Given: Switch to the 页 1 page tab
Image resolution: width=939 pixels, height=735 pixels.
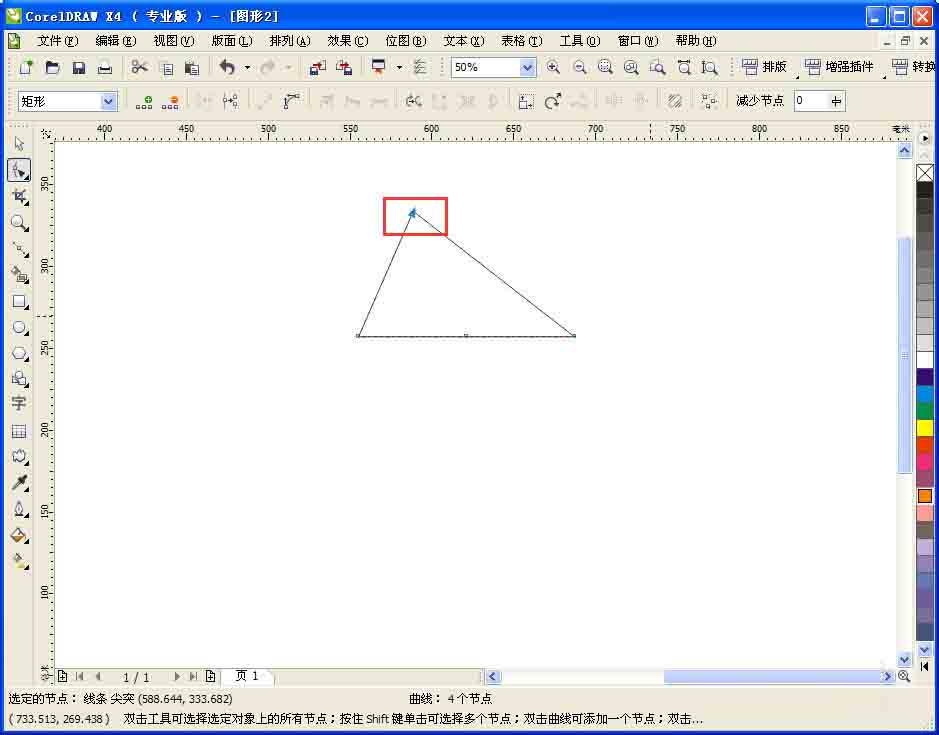Looking at the screenshot, I should [247, 676].
